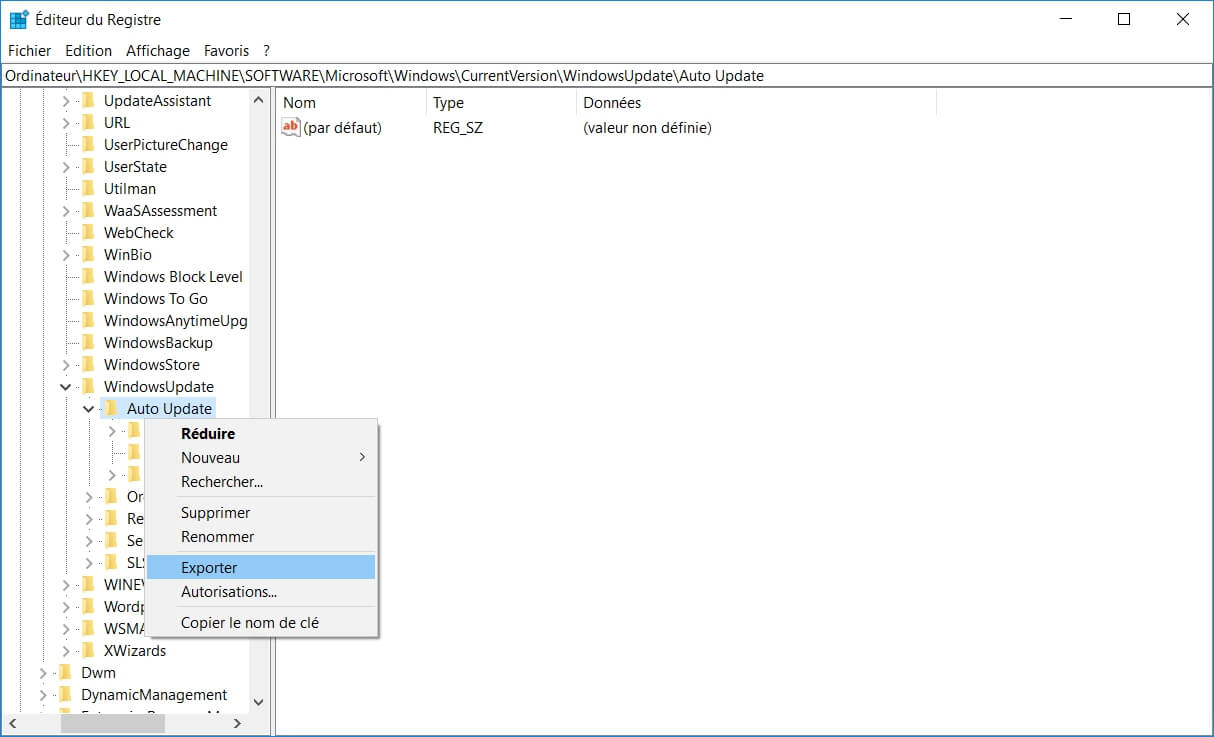Click the Windows To Go folder icon
Screen dimensions: 1214x737
pos(87,298)
